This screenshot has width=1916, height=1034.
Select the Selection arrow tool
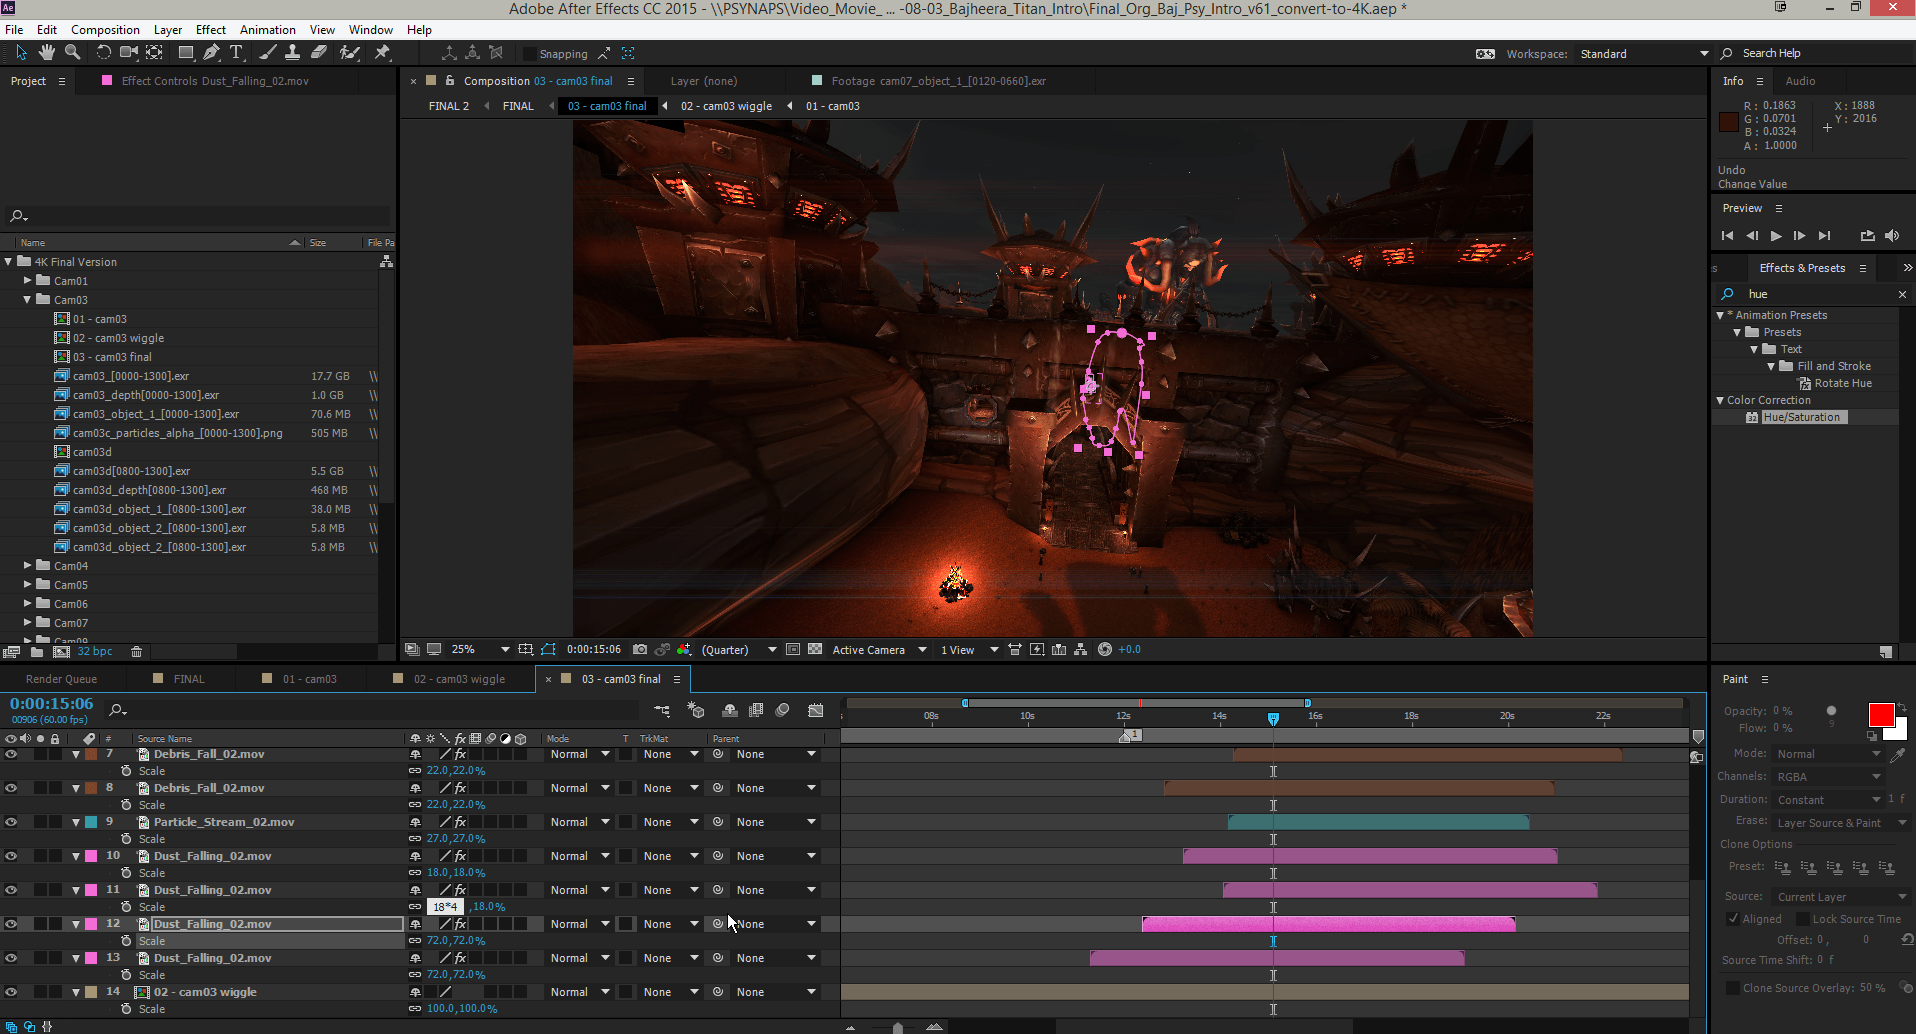[21, 52]
